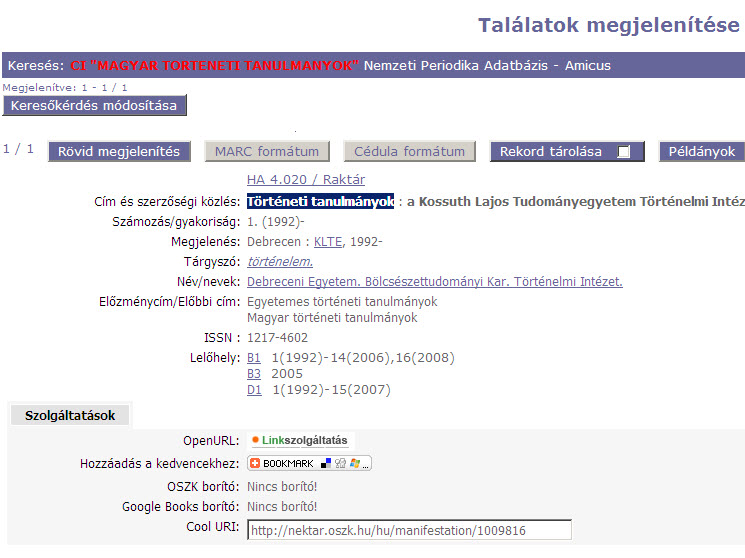Open the Debreceni Egyetem name link
Image resolution: width=745 pixels, height=558 pixels.
434,282
